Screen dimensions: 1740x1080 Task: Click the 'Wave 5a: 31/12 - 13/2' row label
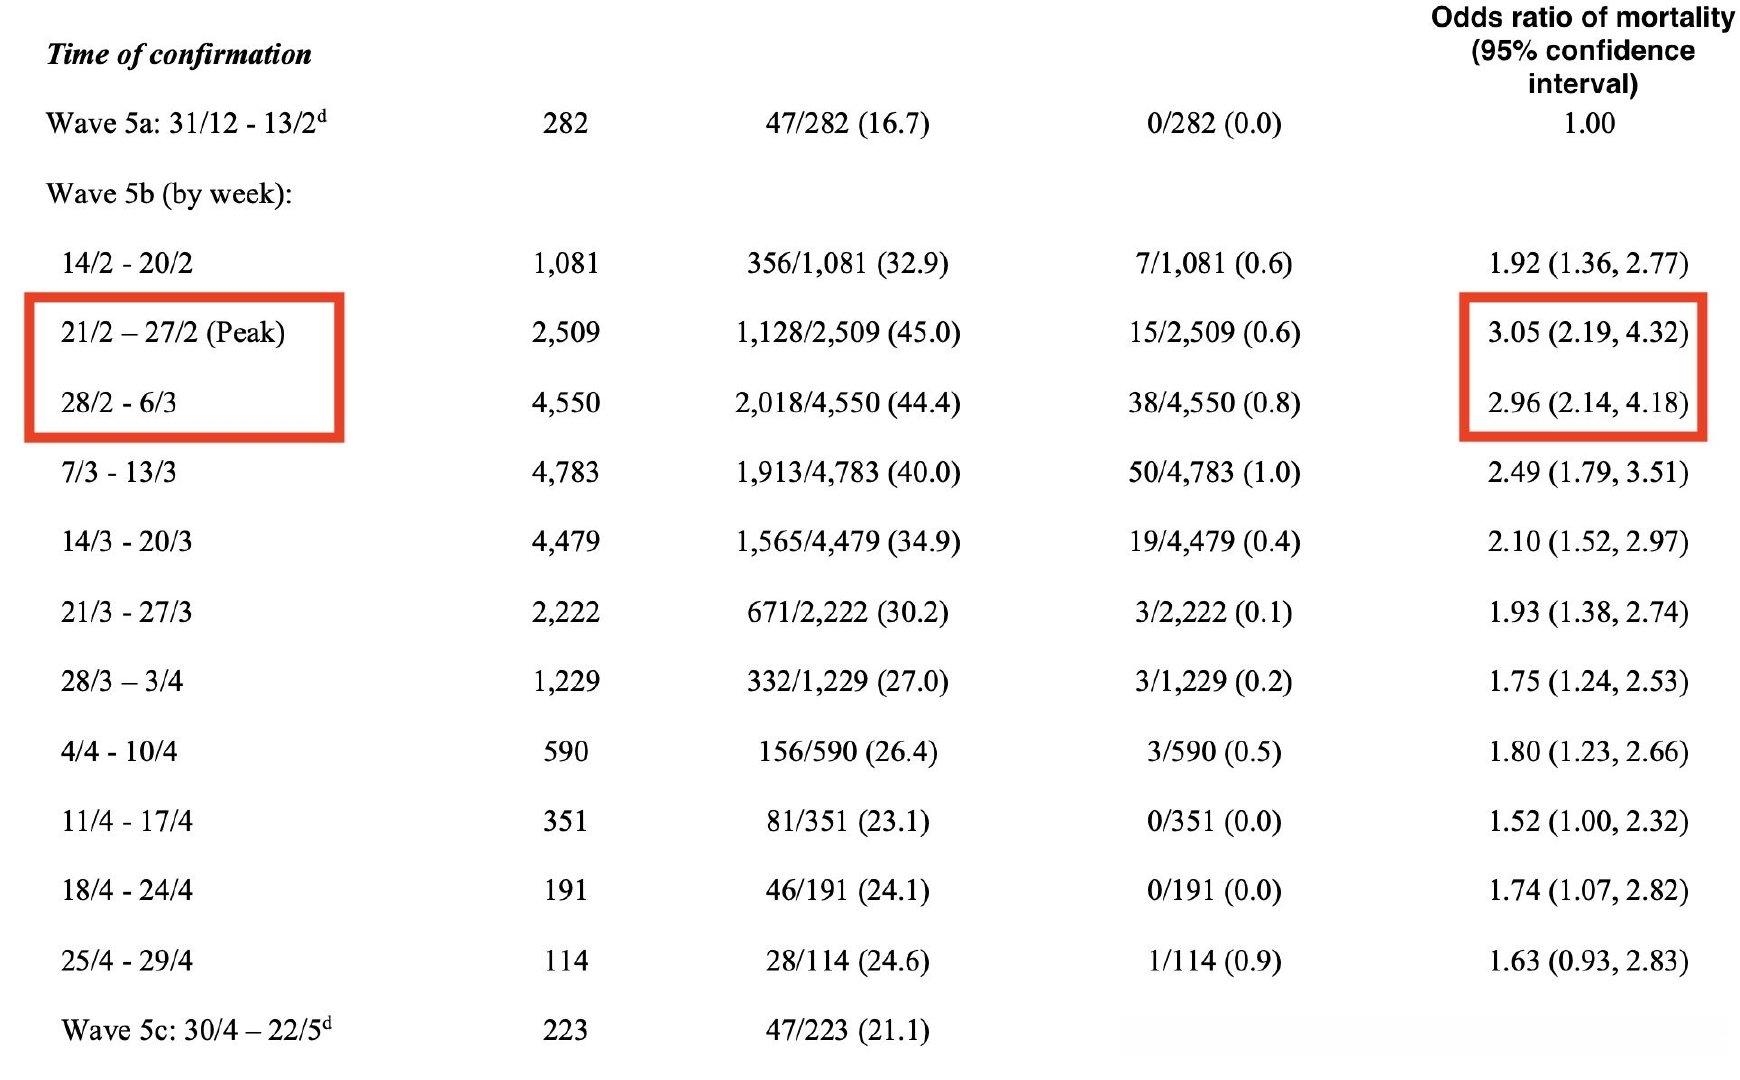tap(186, 123)
